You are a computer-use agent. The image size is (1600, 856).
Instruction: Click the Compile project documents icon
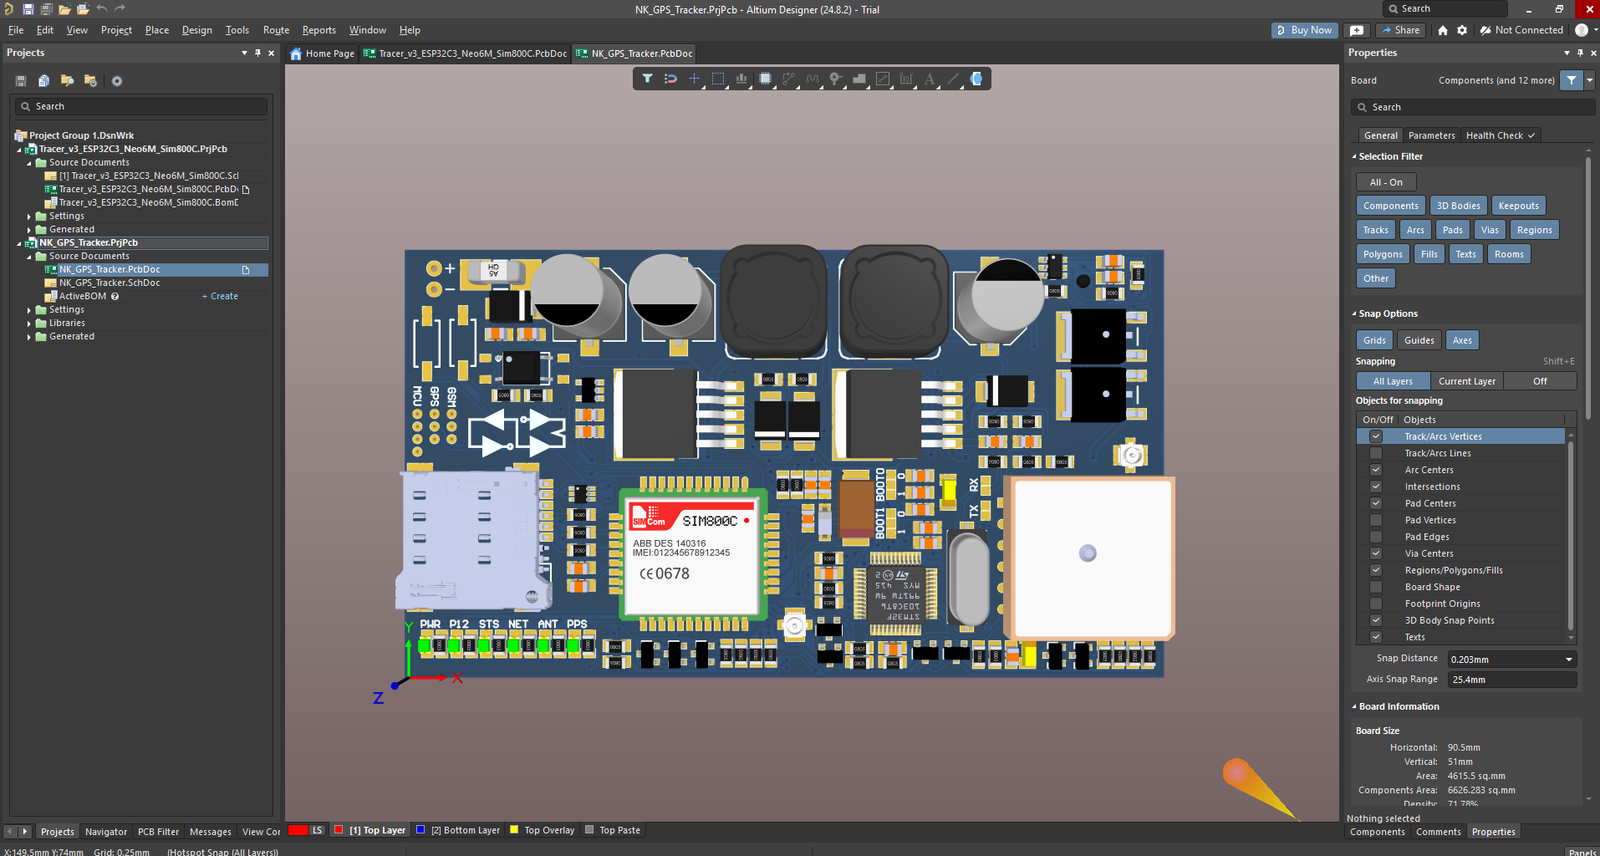[x=43, y=81]
